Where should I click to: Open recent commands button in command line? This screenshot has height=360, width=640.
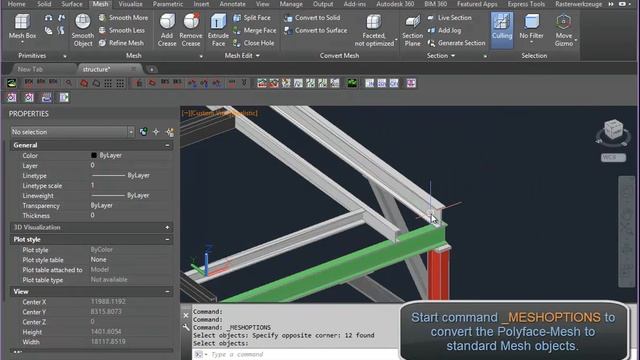200,354
